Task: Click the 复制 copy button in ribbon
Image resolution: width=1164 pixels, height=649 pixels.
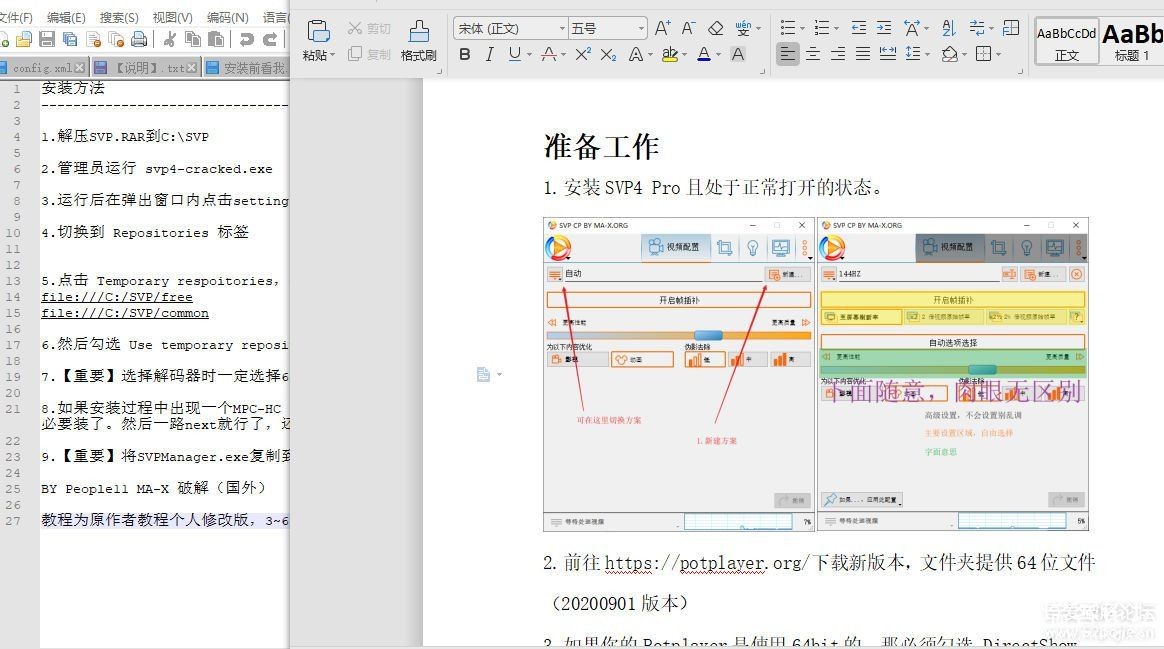Action: 369,54
